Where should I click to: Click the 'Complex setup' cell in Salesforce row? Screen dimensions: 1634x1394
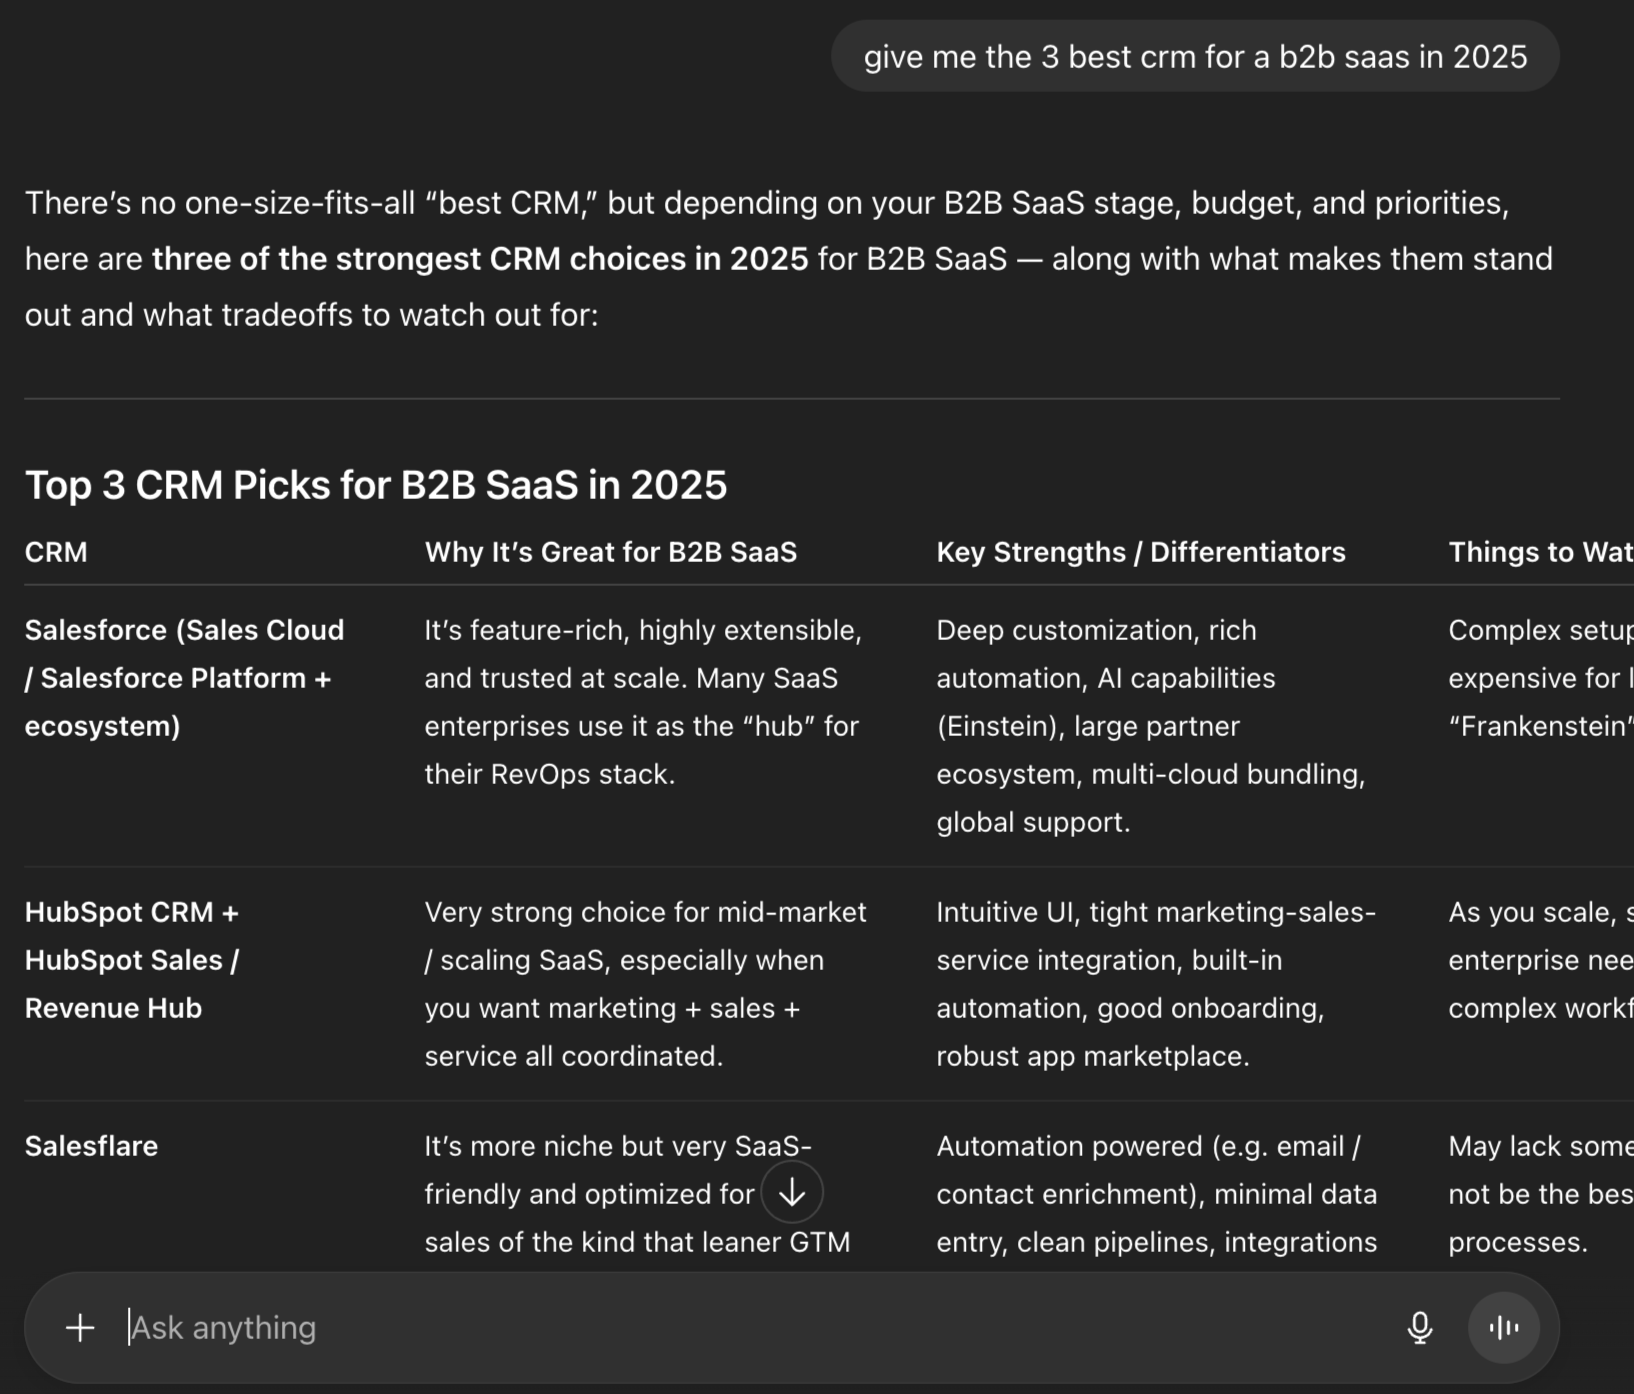coord(1541,678)
